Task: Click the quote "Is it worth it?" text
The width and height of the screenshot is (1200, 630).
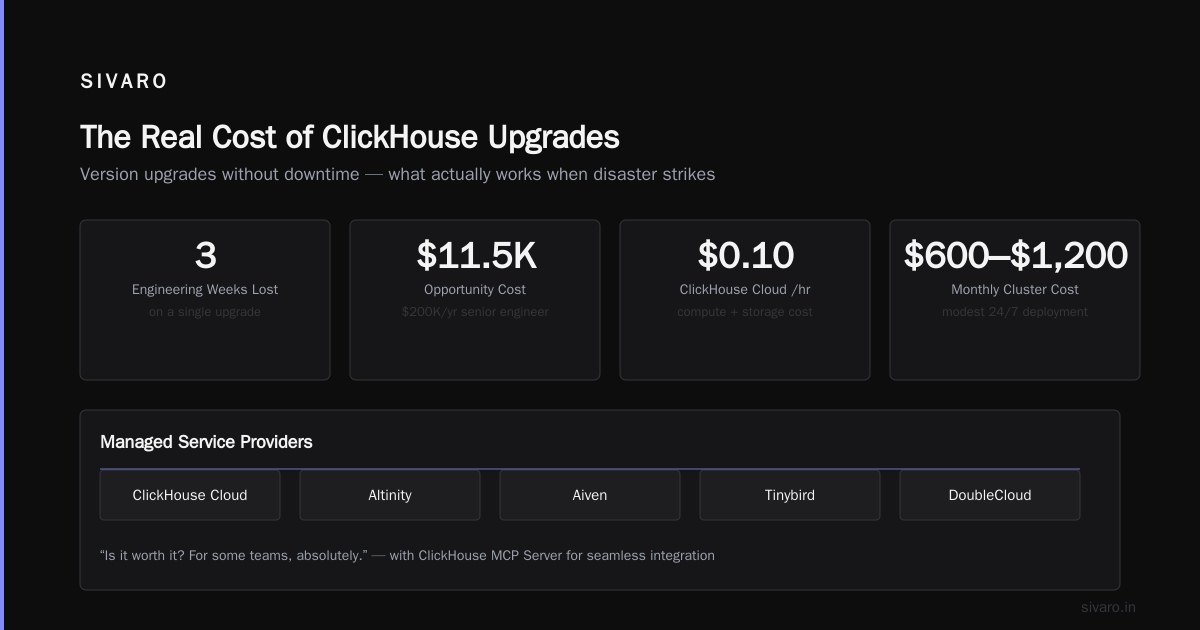Action: click(x=407, y=555)
